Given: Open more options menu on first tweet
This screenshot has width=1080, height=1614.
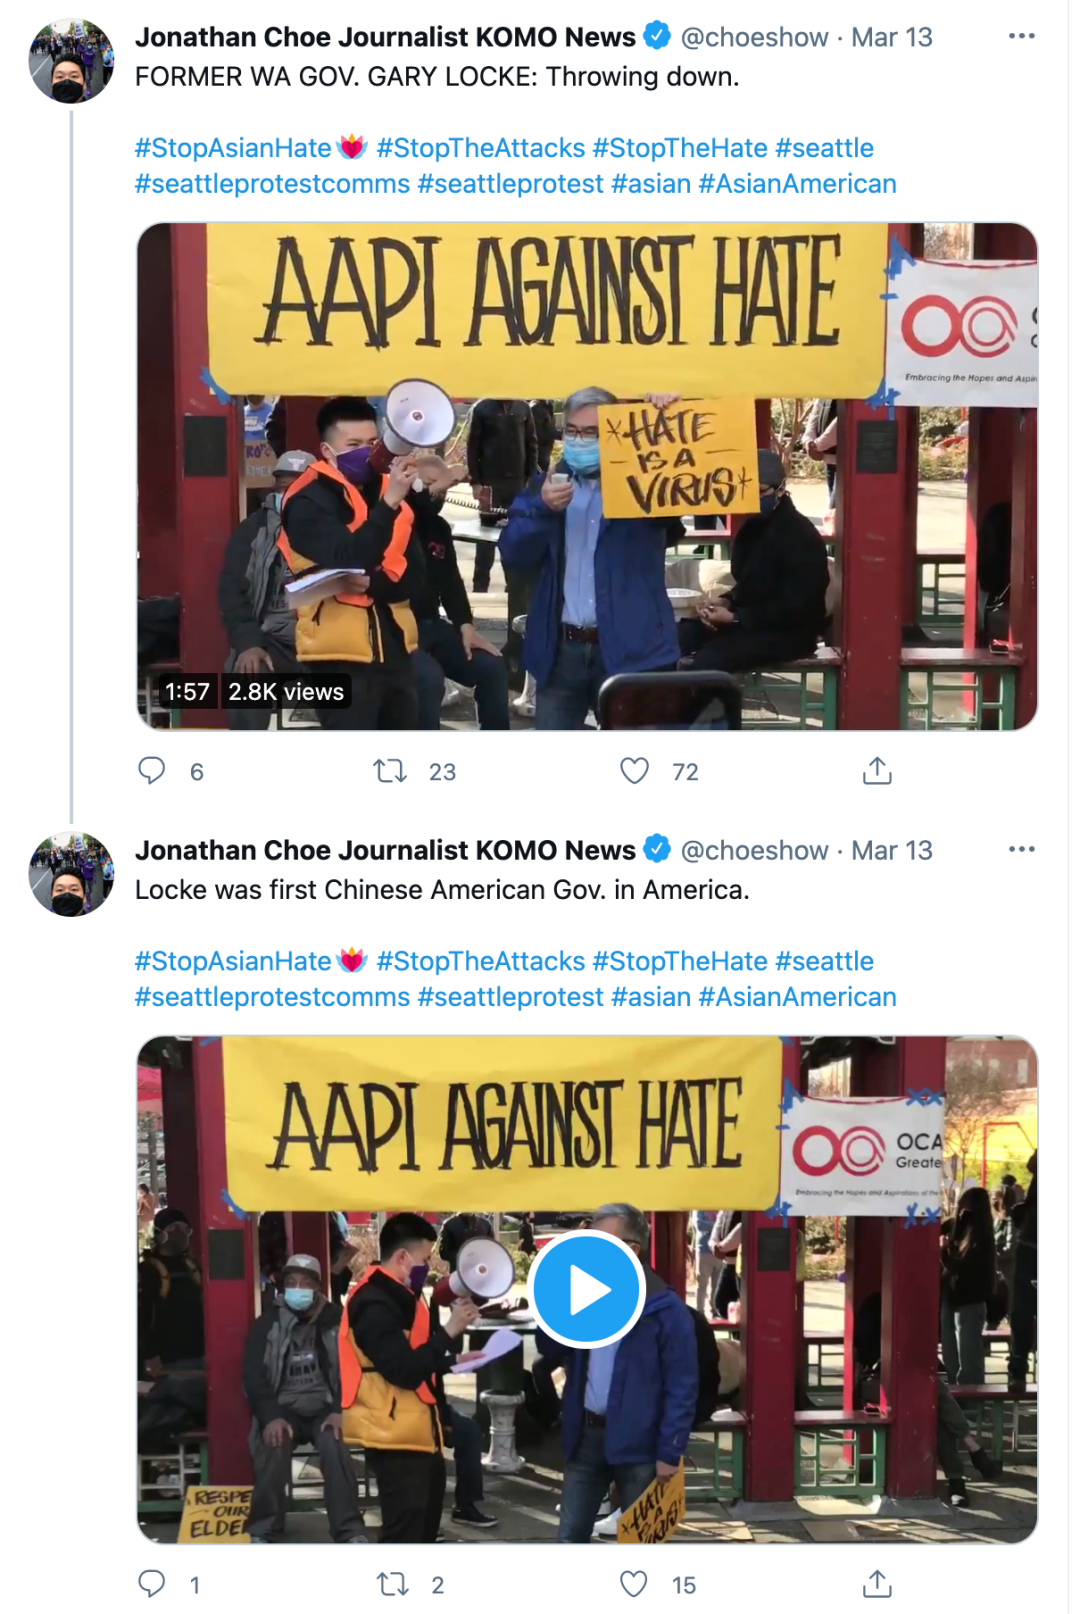Looking at the screenshot, I should tap(1021, 36).
